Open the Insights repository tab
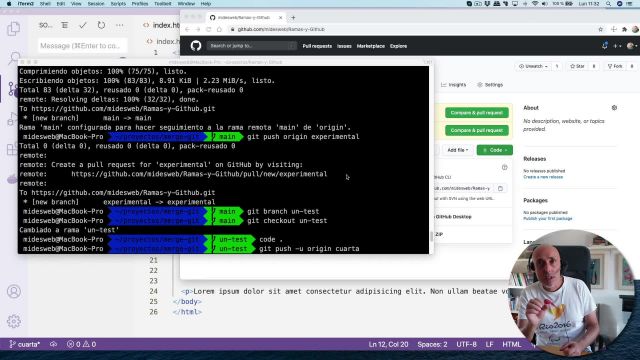The image size is (640, 360). (453, 85)
